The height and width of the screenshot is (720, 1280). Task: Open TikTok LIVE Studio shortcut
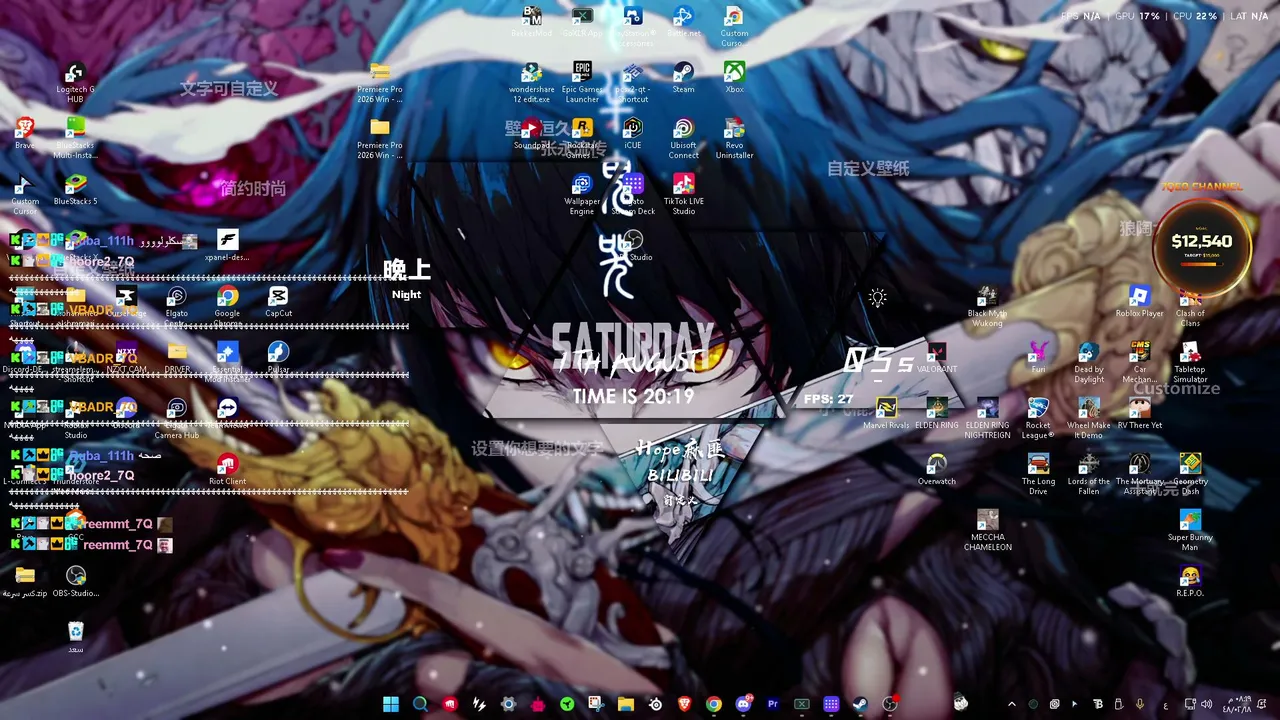click(x=684, y=195)
